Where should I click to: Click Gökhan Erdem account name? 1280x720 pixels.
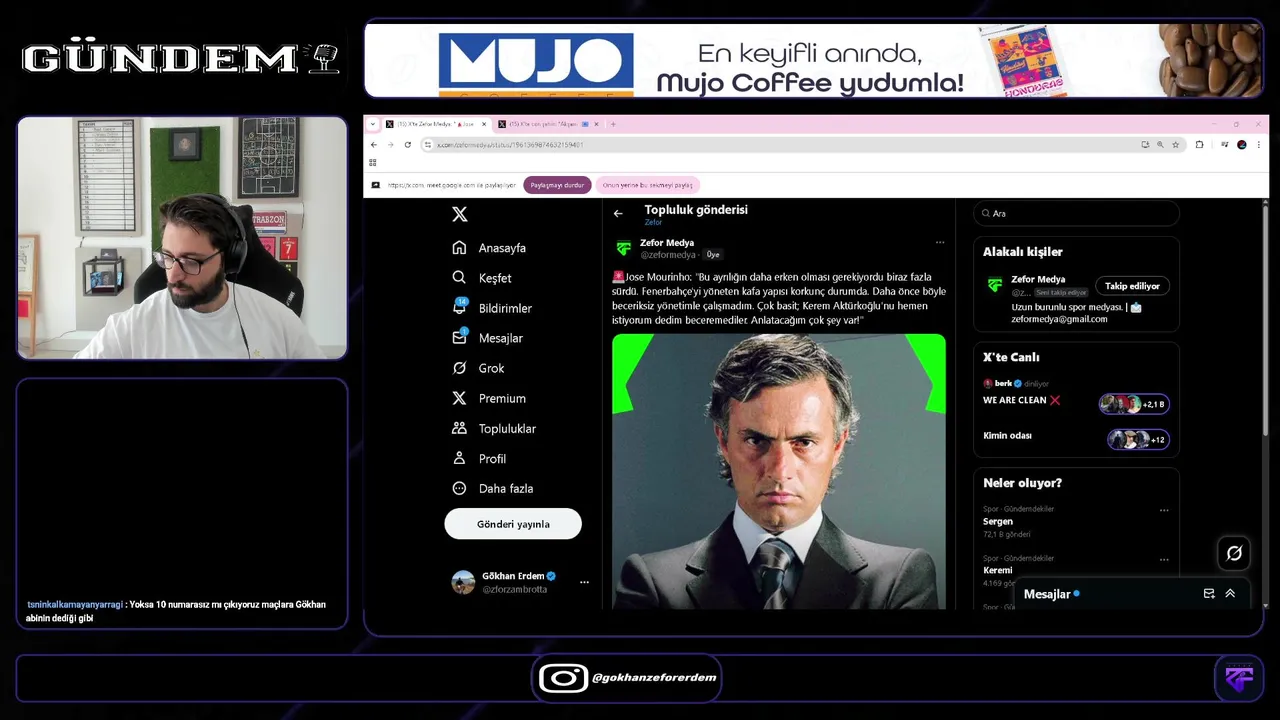coord(513,576)
